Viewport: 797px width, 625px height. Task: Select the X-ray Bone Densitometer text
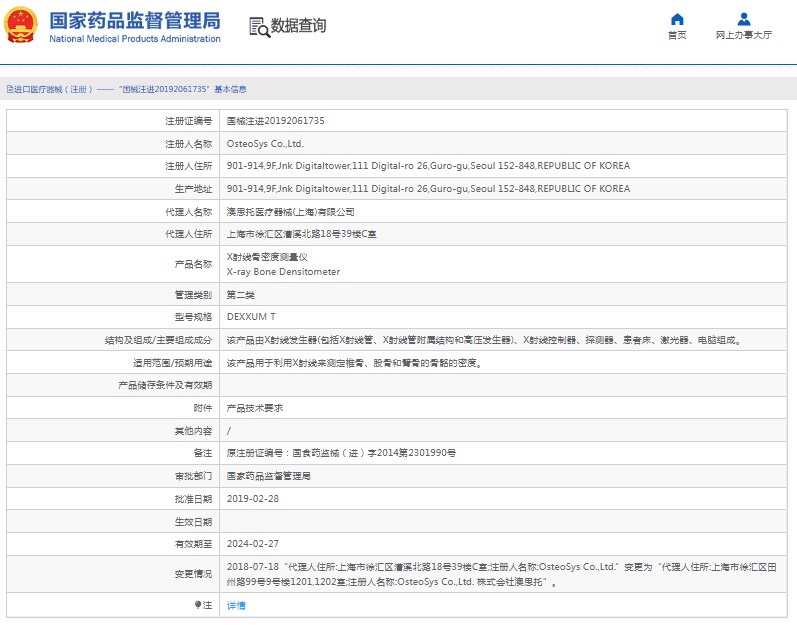click(283, 272)
